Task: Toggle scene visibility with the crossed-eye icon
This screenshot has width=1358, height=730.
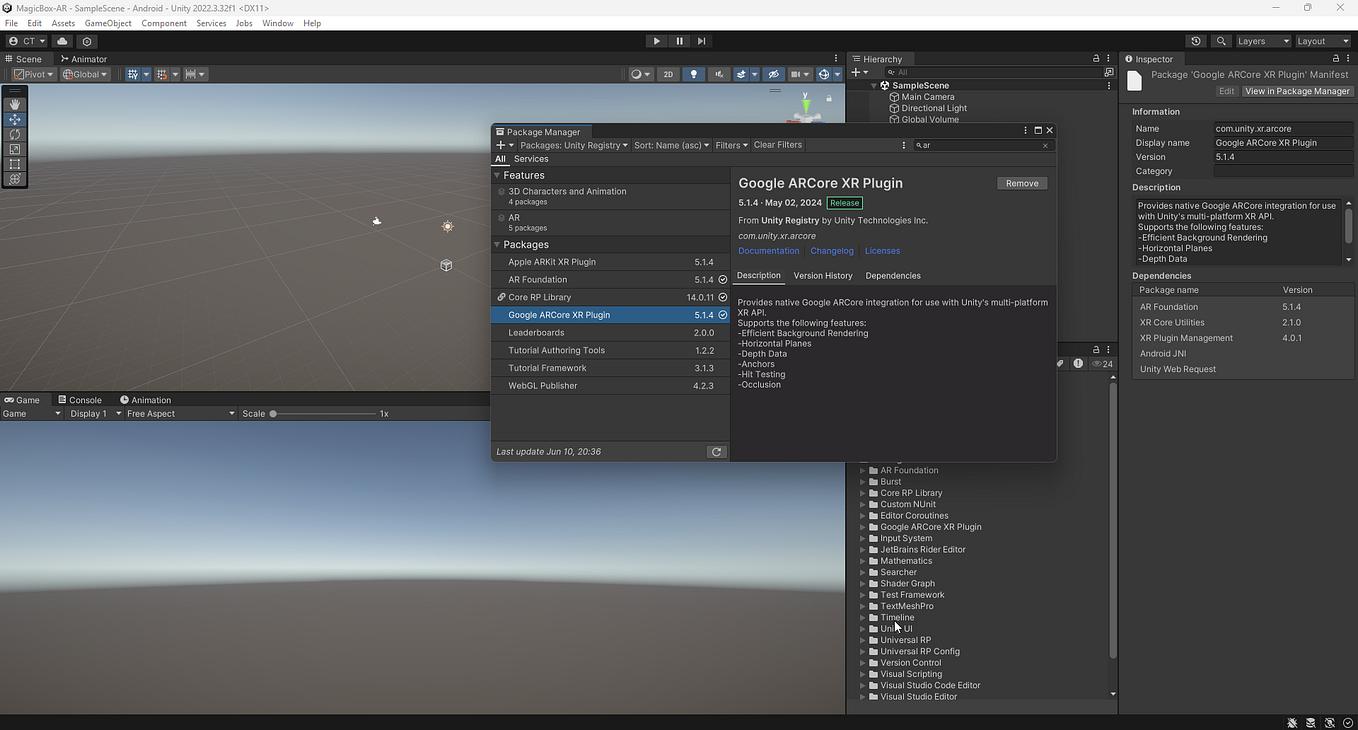Action: 774,73
